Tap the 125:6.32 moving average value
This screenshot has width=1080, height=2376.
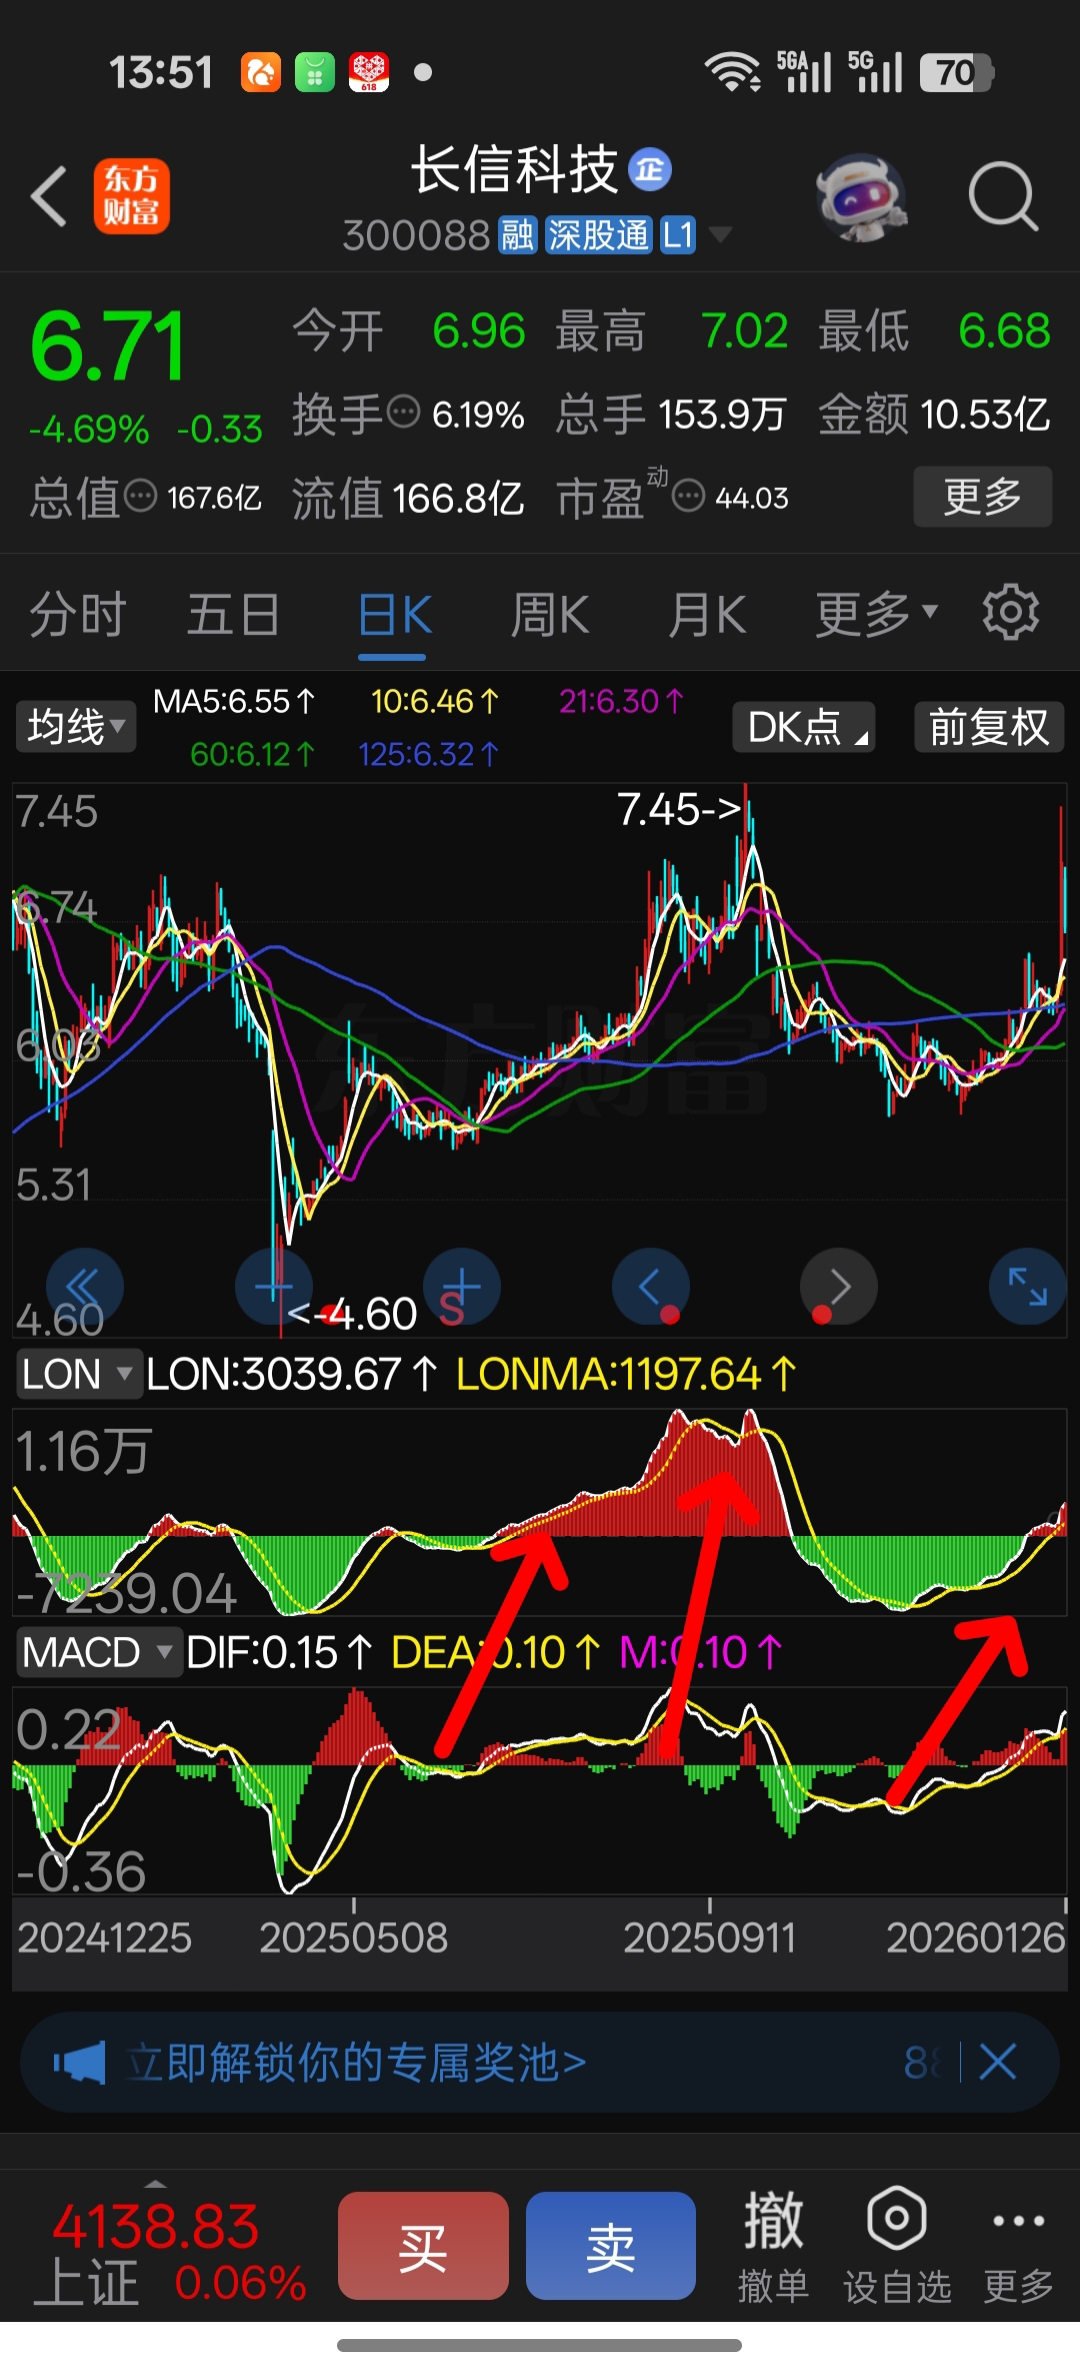(428, 754)
